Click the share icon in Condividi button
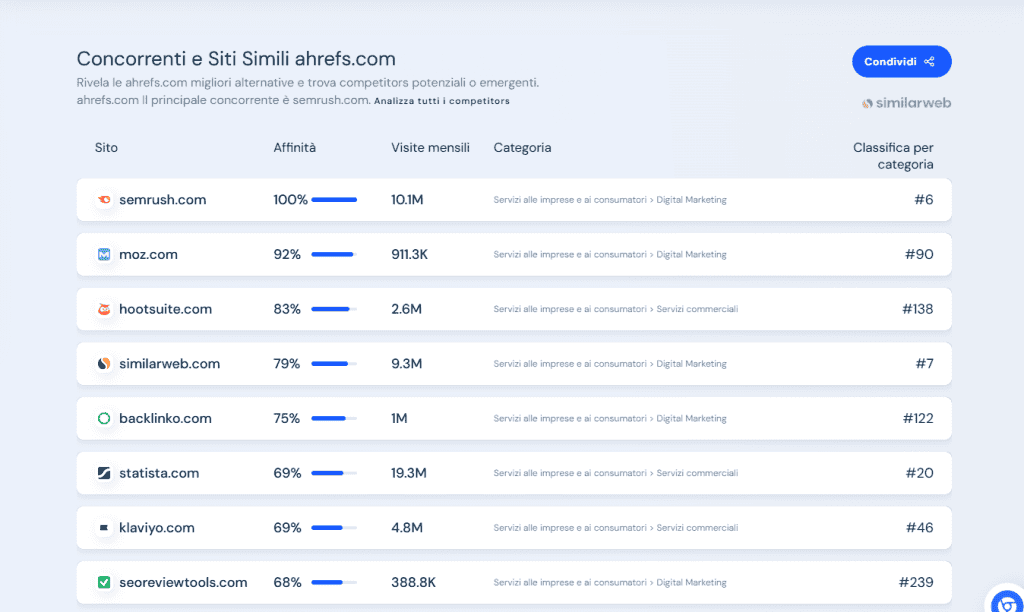This screenshot has width=1024, height=612. click(x=929, y=61)
